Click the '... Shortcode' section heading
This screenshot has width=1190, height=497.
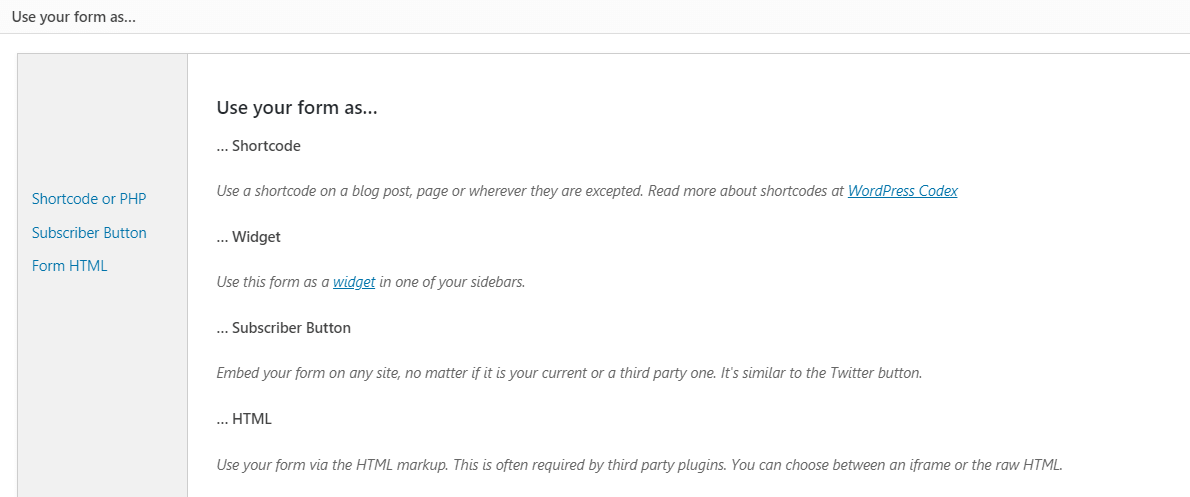258,146
